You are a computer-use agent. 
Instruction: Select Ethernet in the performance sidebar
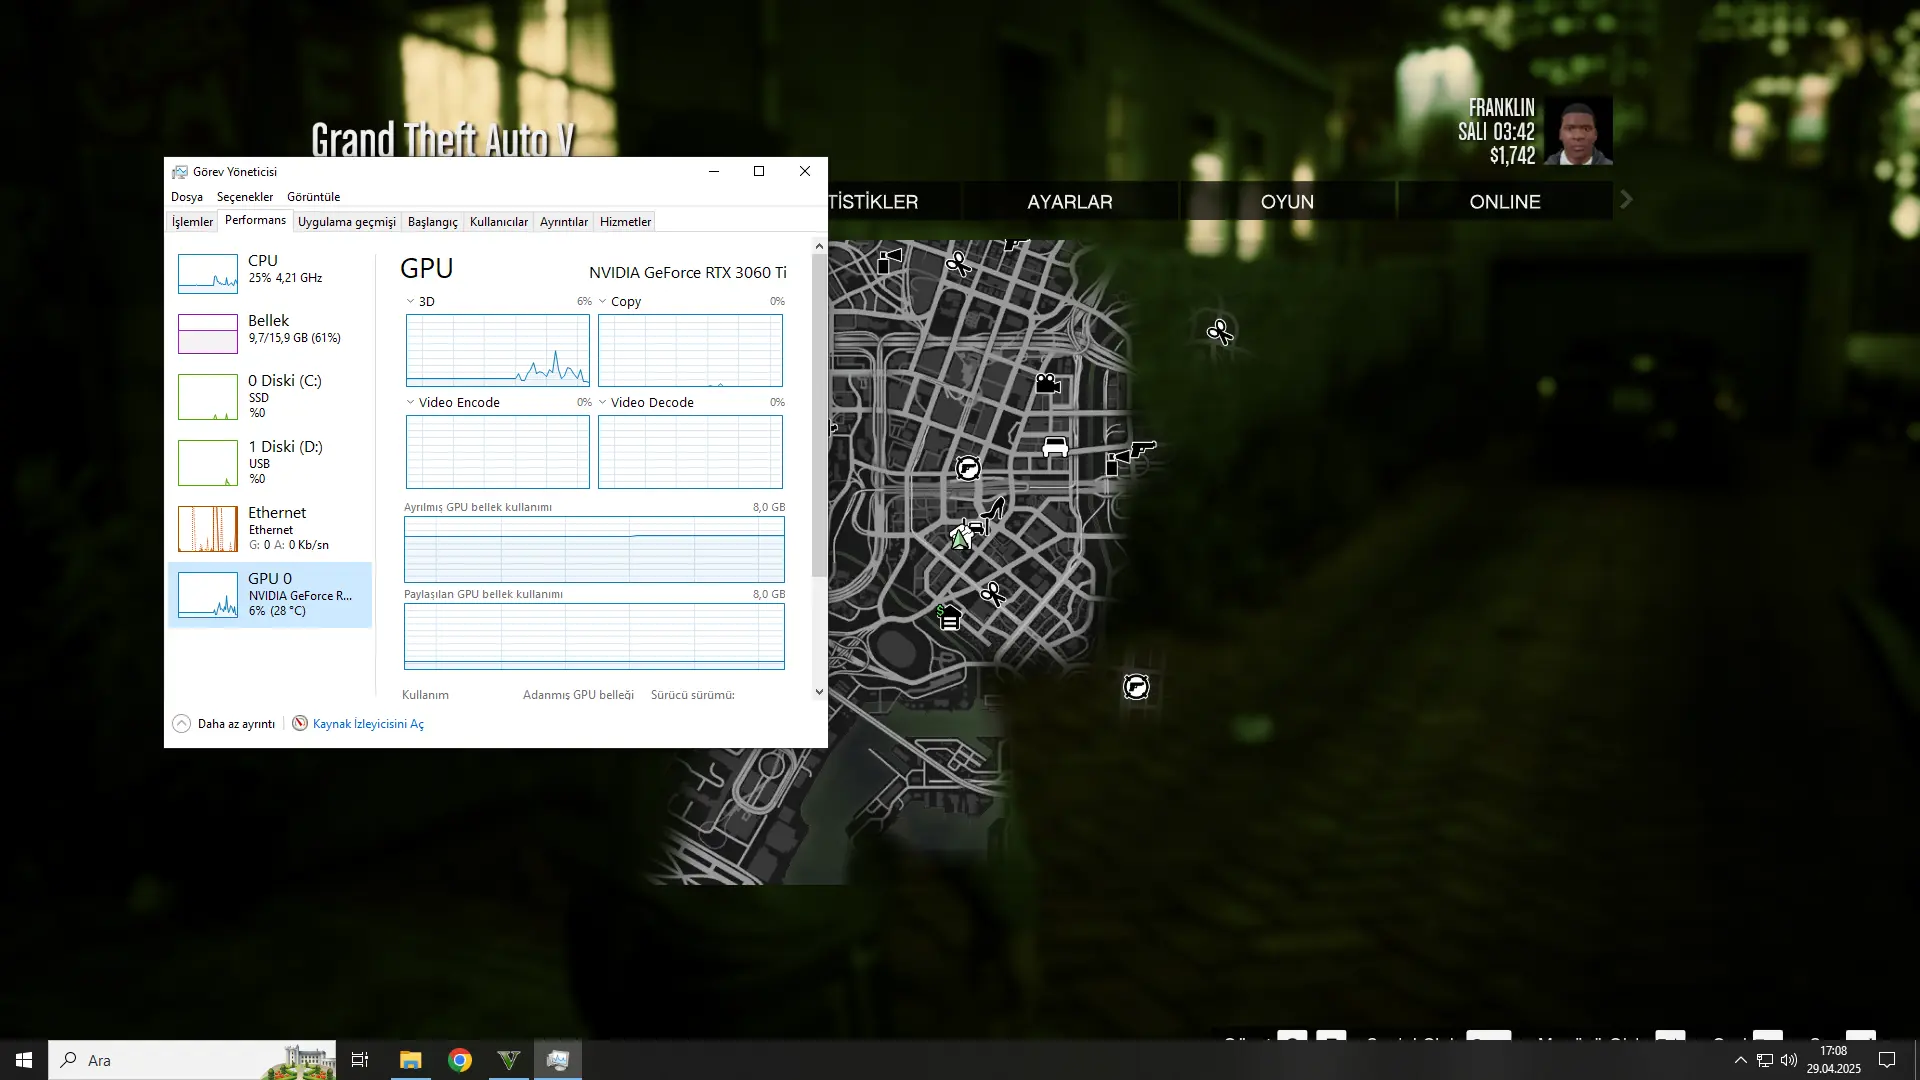coord(270,528)
